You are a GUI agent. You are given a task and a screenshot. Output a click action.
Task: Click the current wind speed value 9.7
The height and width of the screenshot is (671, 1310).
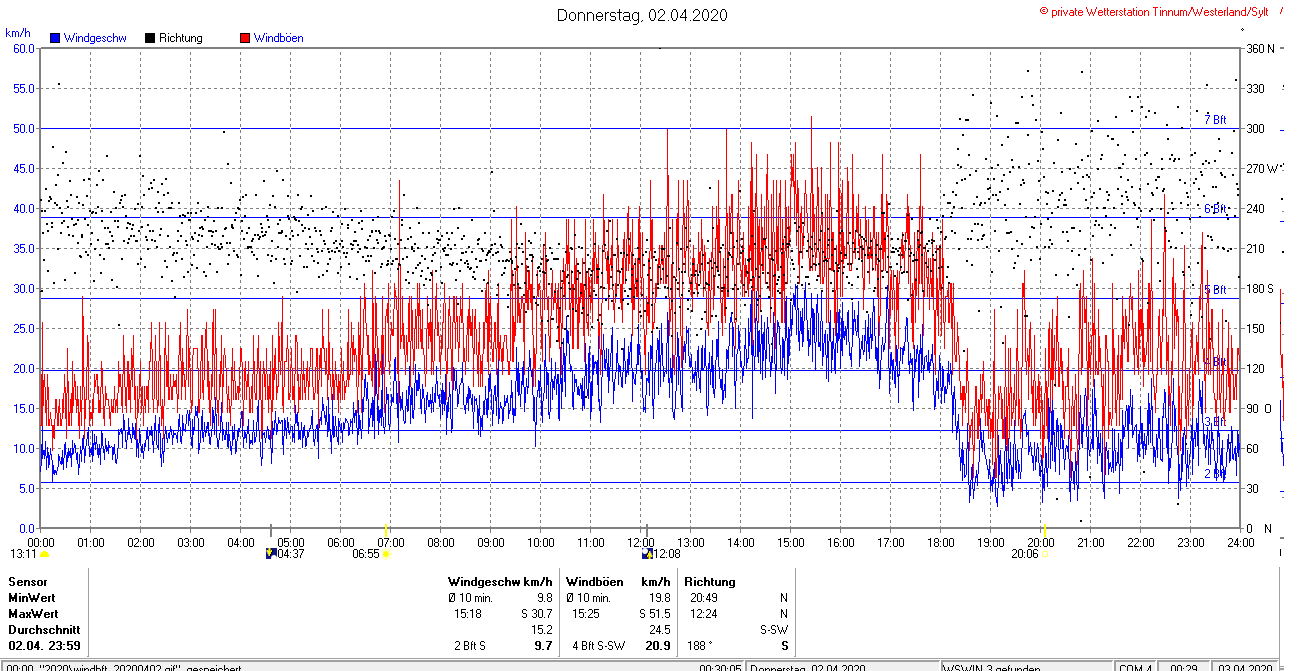click(x=544, y=646)
